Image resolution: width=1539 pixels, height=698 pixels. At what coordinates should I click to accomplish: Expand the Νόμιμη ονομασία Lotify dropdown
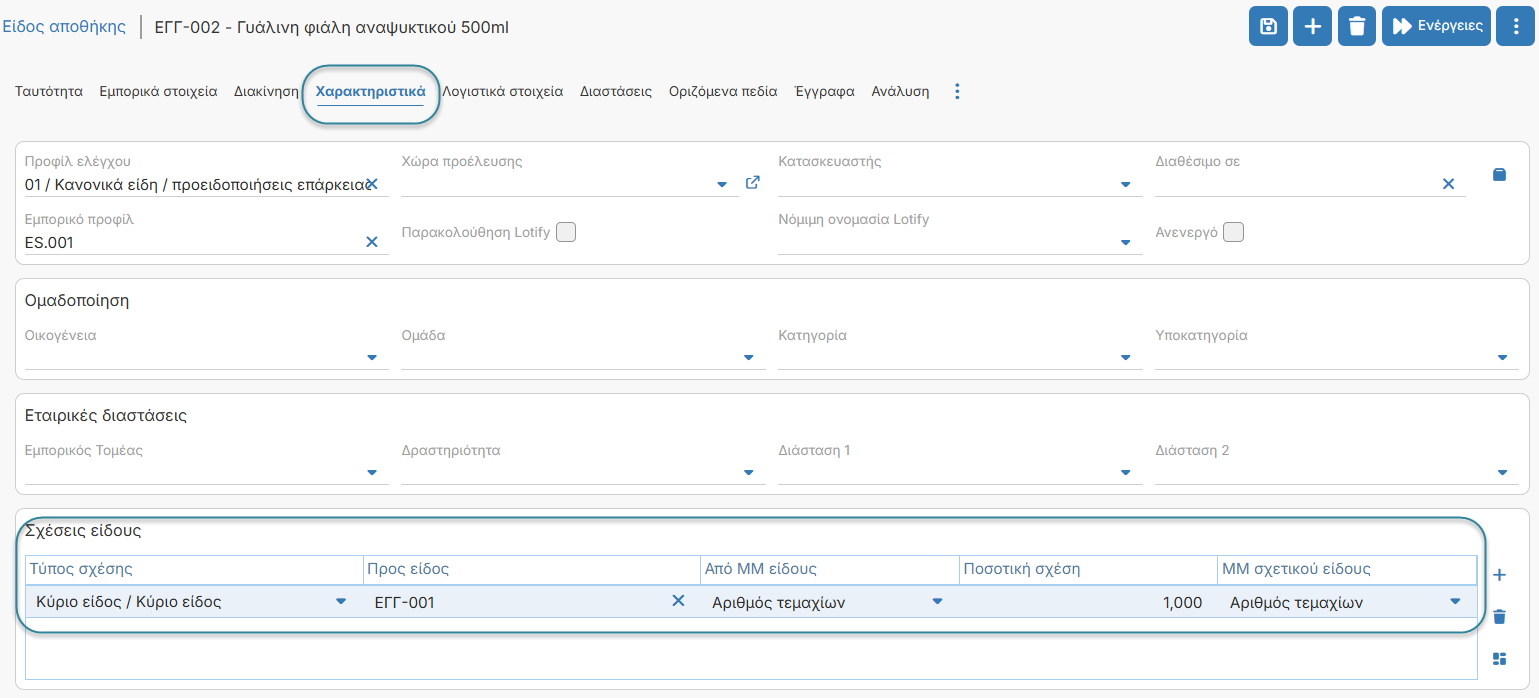pyautogui.click(x=1125, y=243)
